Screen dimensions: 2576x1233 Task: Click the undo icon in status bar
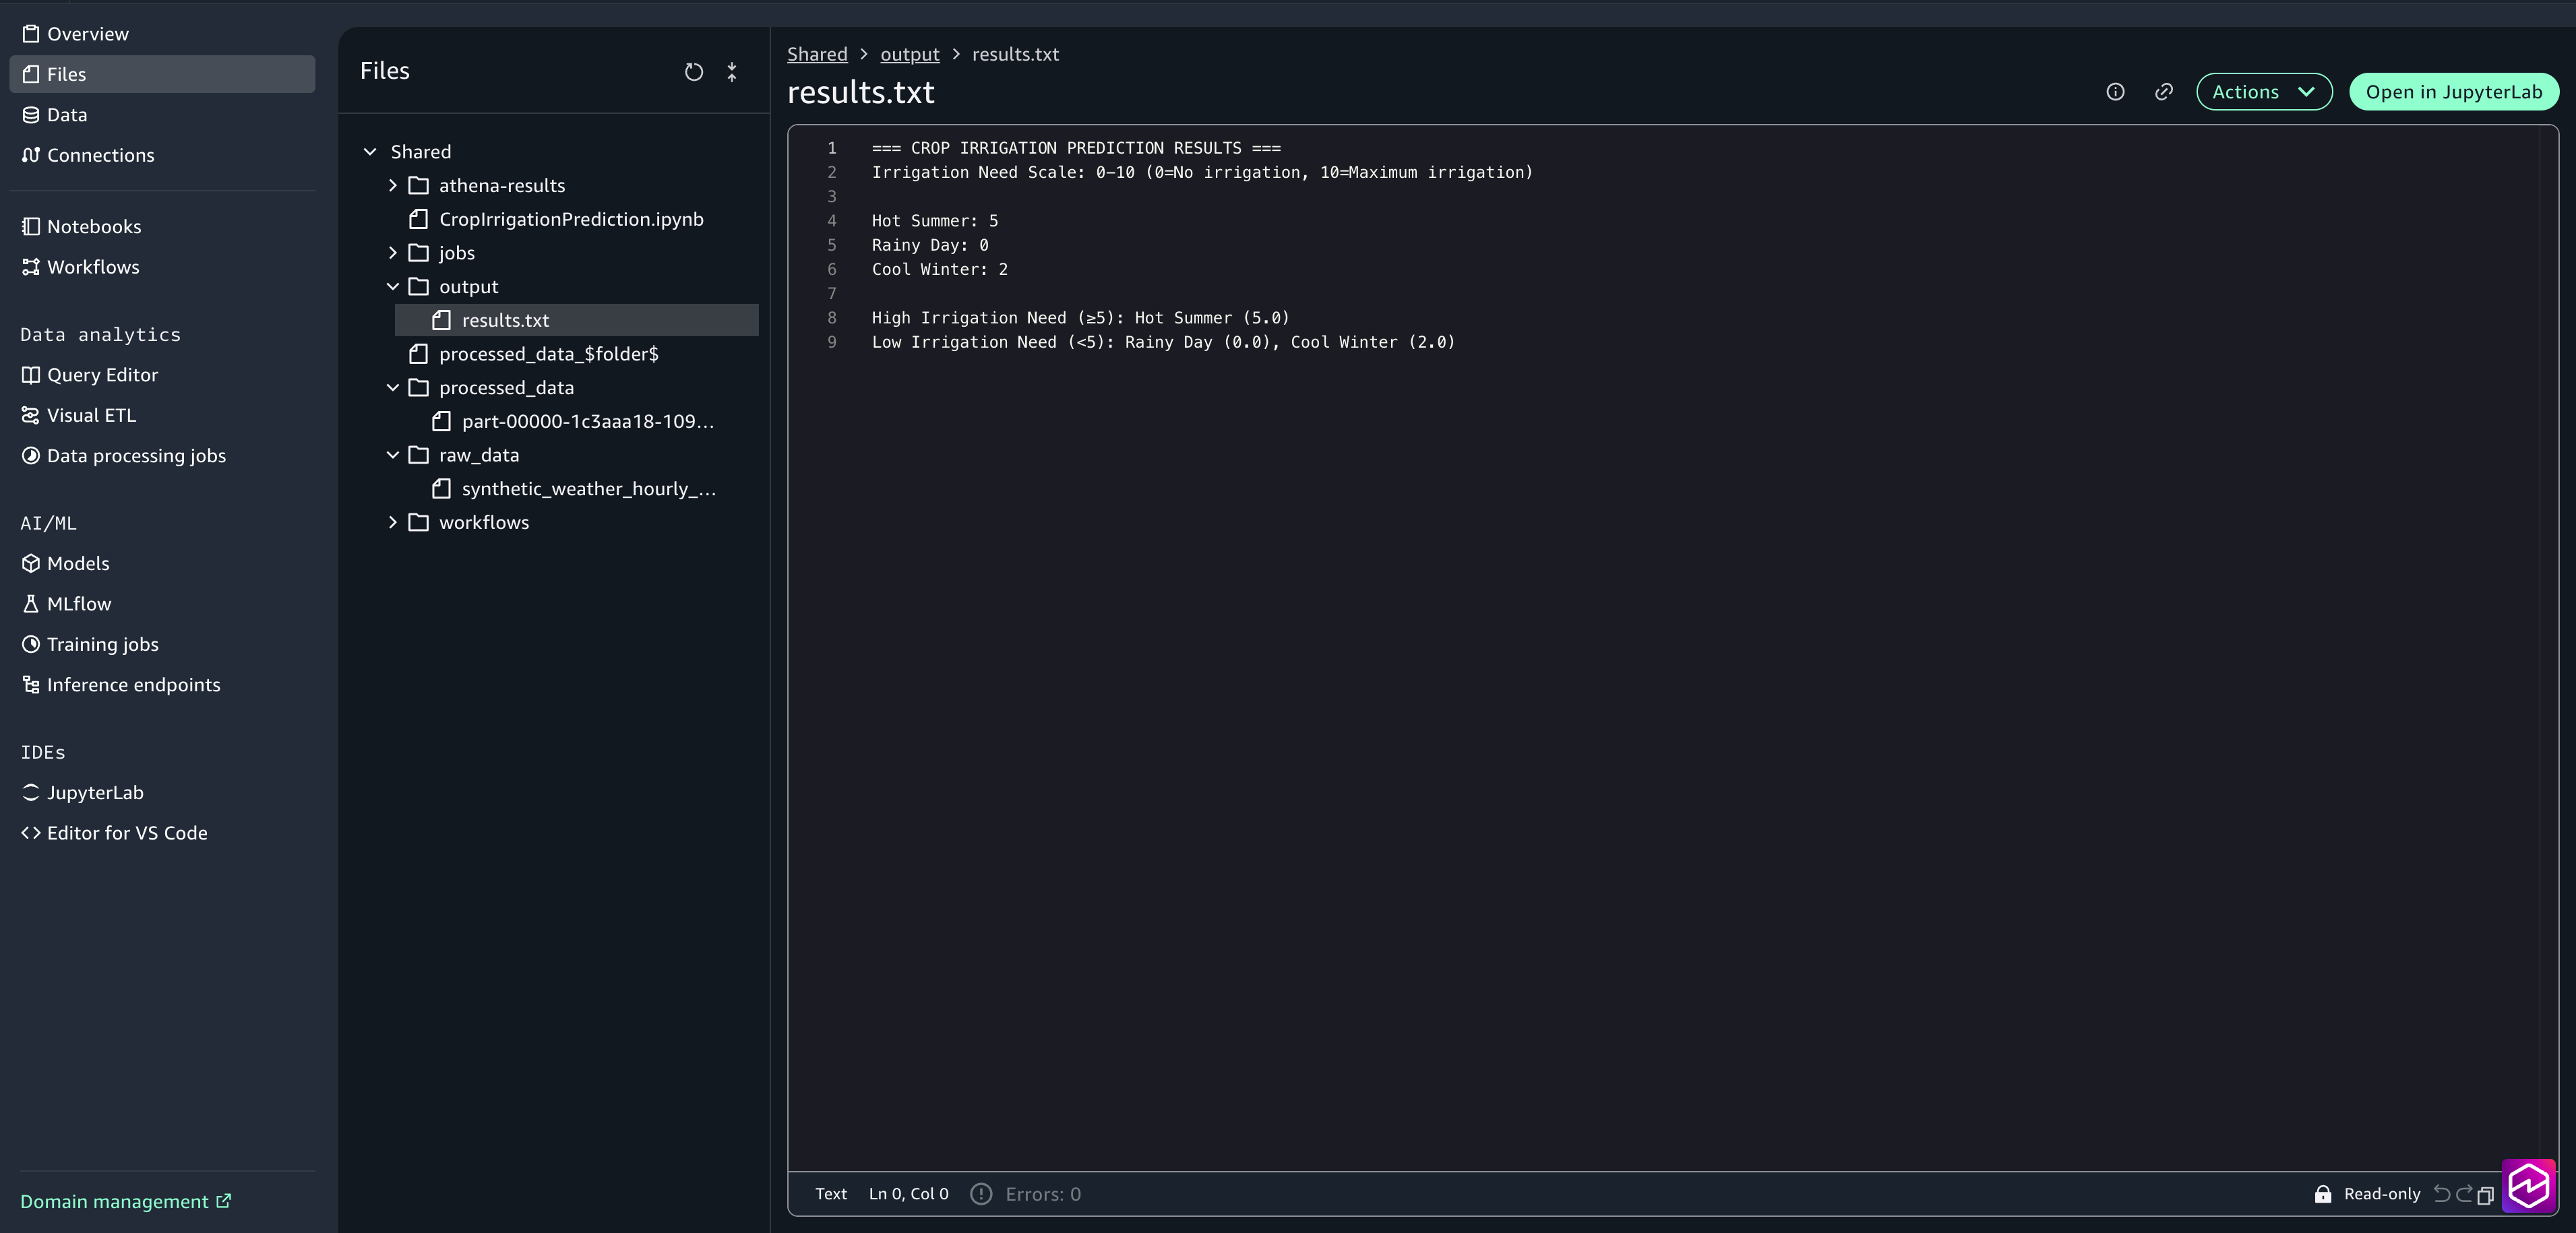2441,1194
